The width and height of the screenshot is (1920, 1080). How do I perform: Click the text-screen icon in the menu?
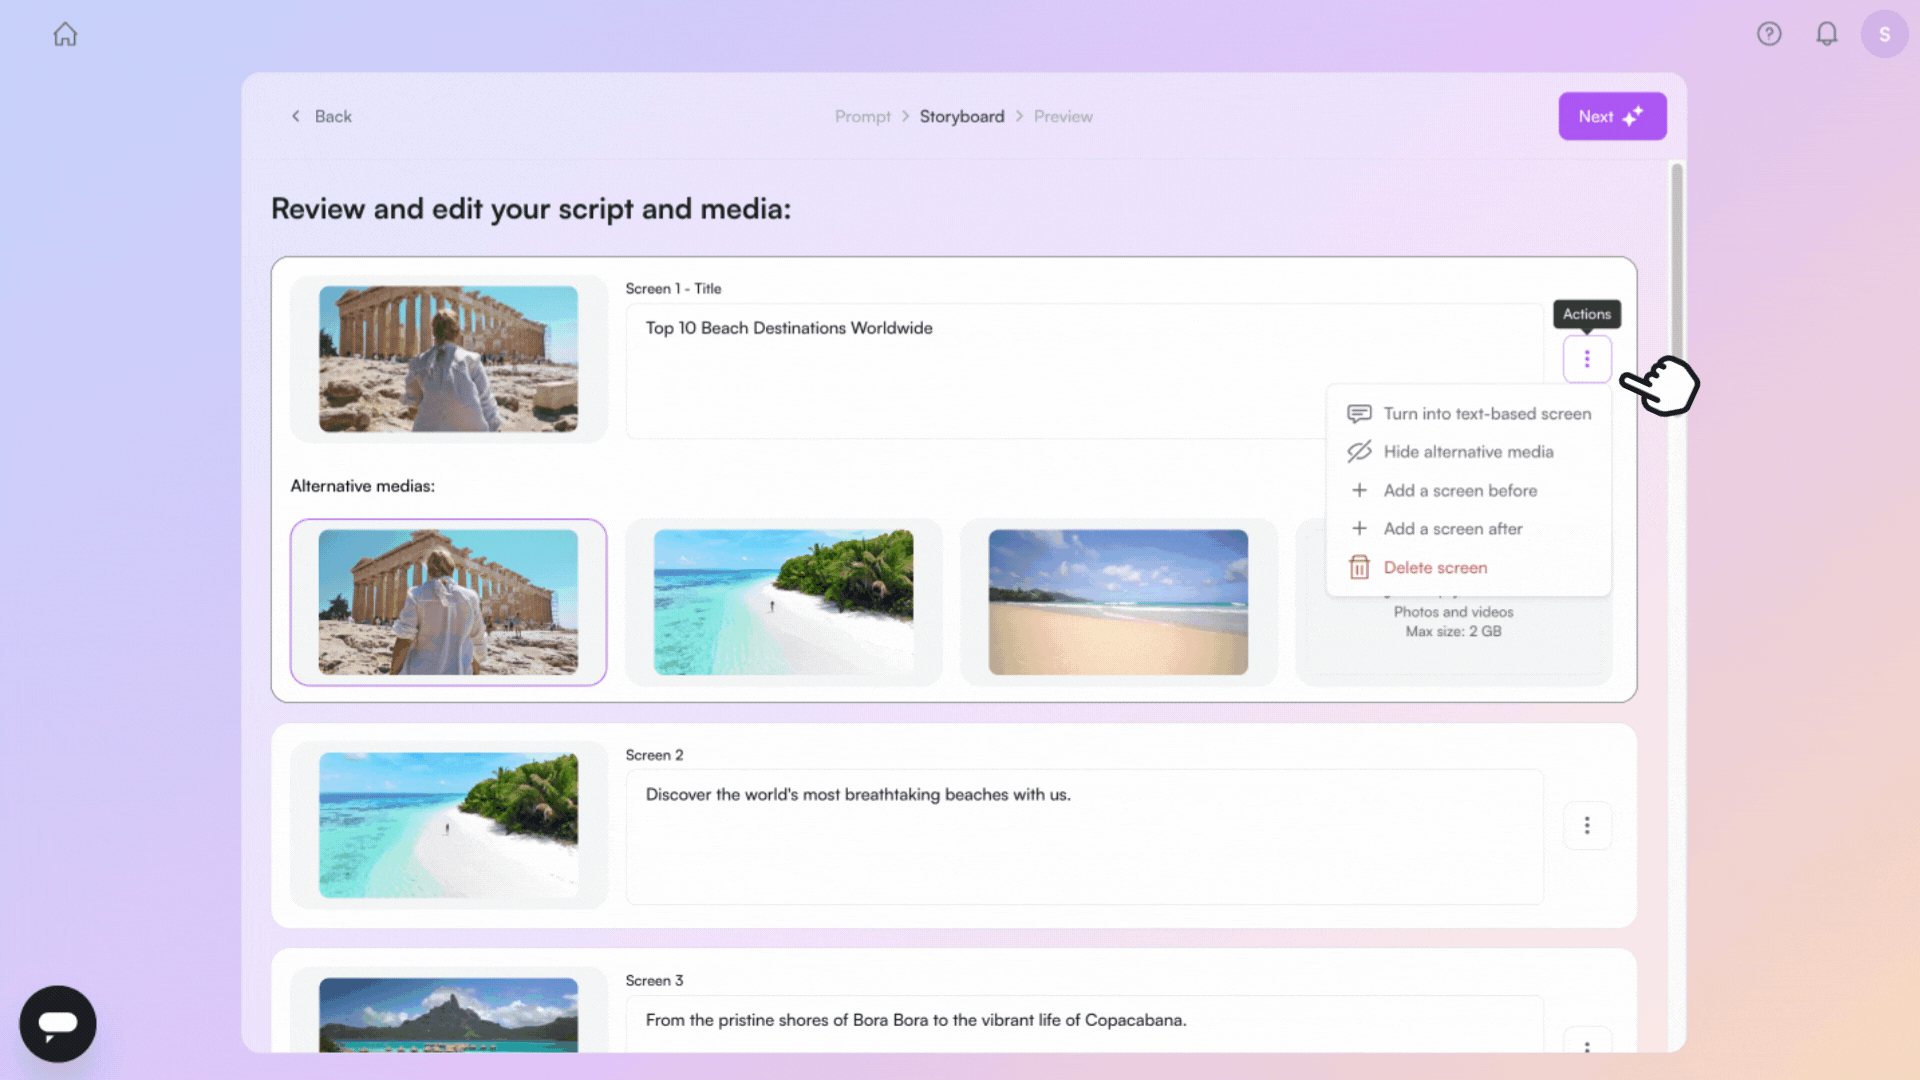point(1359,414)
